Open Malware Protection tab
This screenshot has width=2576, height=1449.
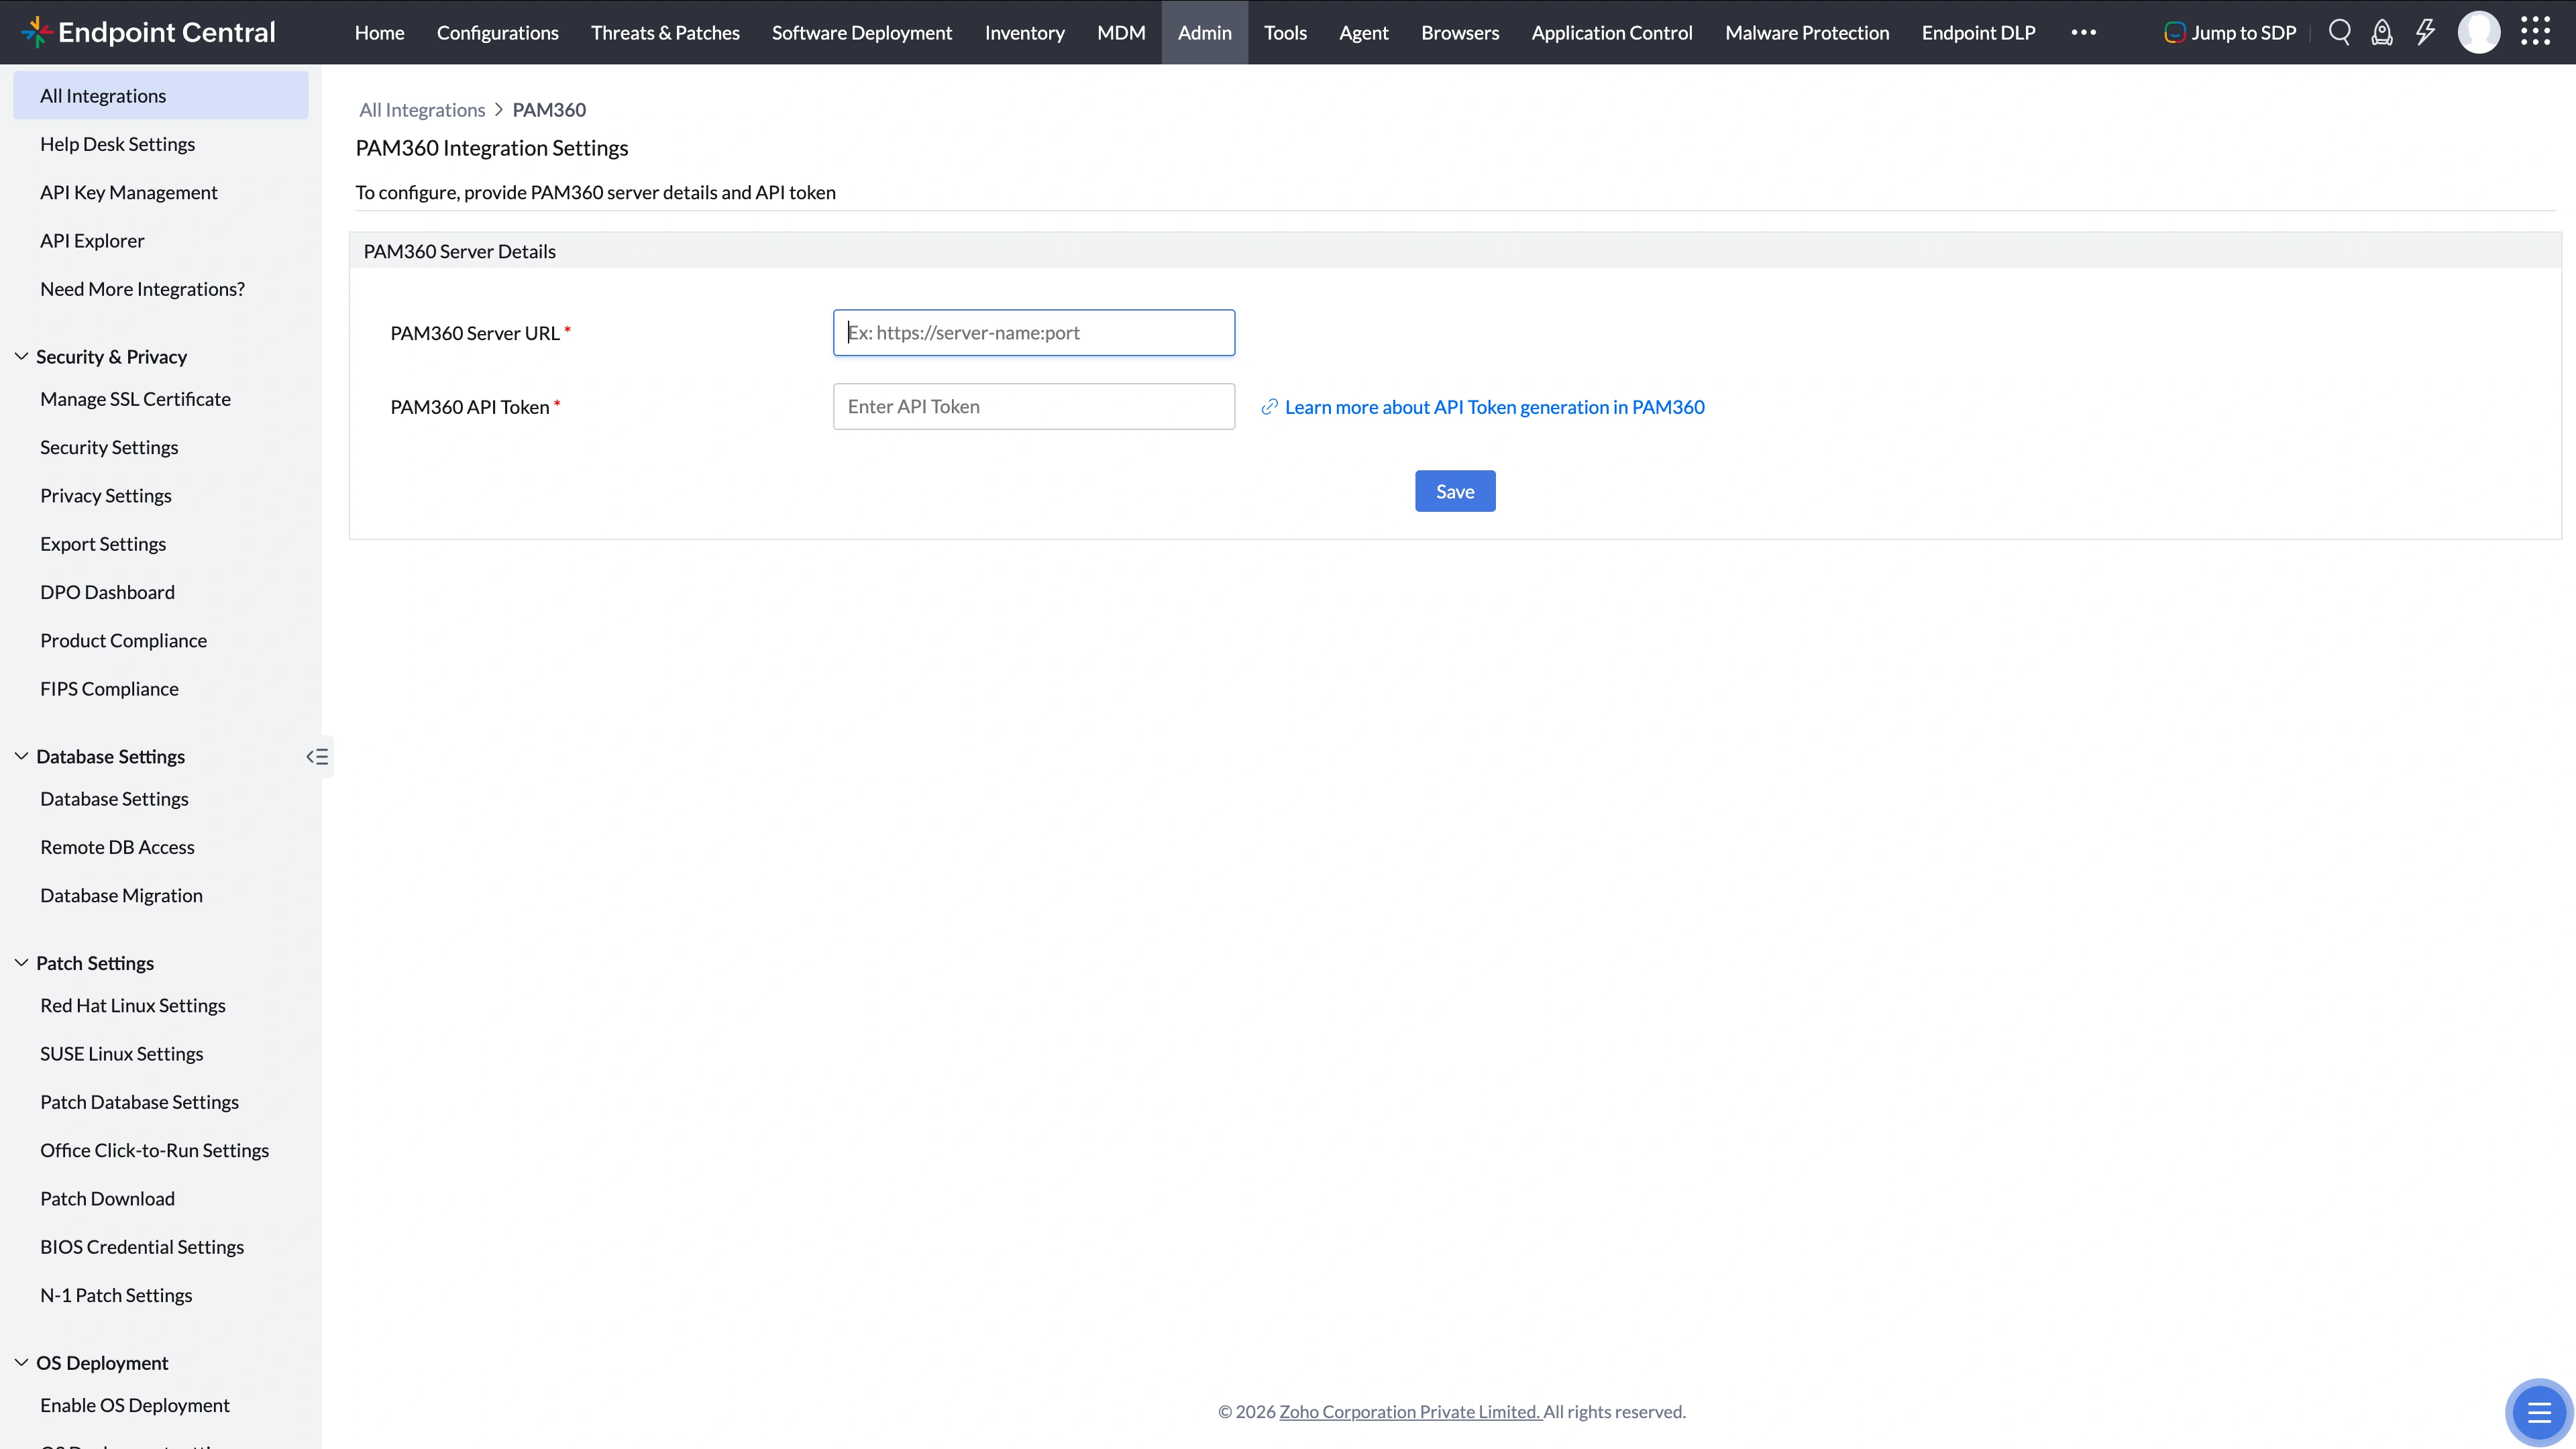[1807, 32]
